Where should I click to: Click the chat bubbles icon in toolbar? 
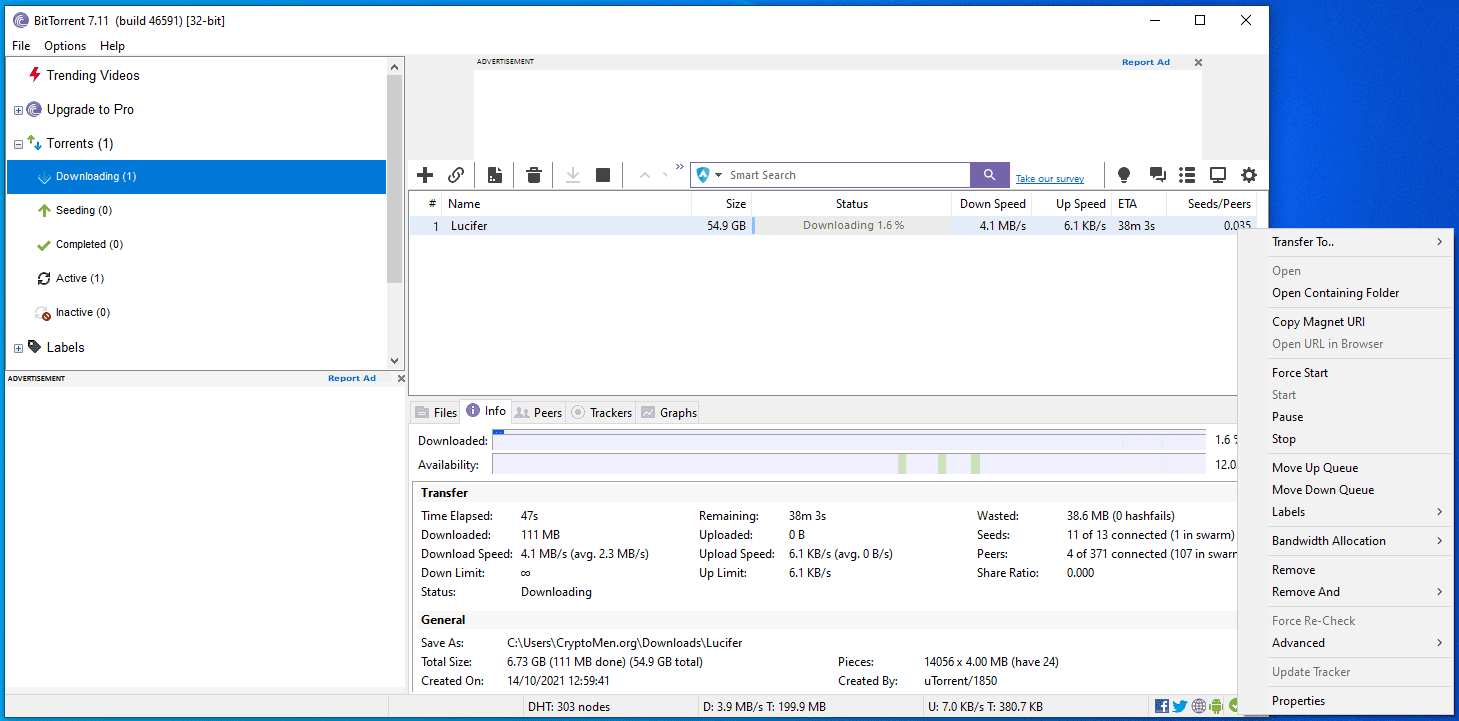pos(1157,175)
